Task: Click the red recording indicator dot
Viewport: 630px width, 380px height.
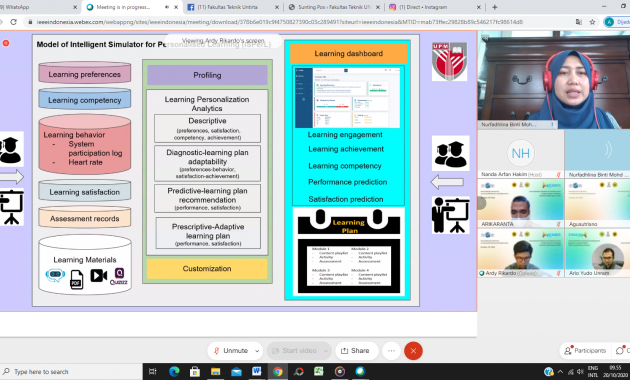Action: [x=6, y=43]
